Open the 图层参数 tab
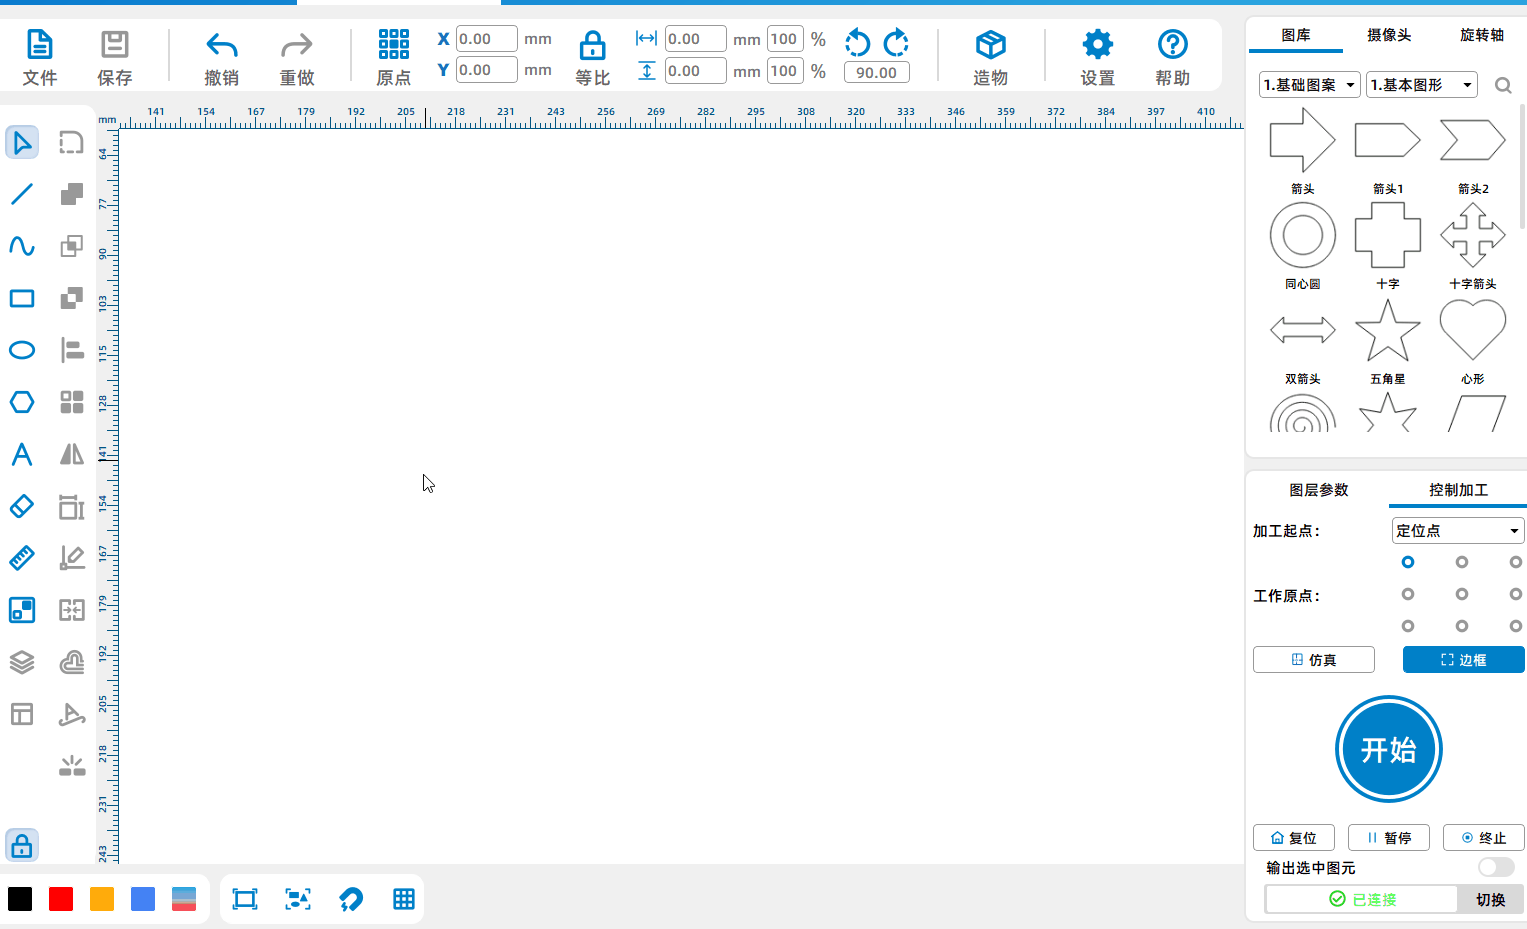Screen dimensions: 1527x929 (x=1319, y=490)
